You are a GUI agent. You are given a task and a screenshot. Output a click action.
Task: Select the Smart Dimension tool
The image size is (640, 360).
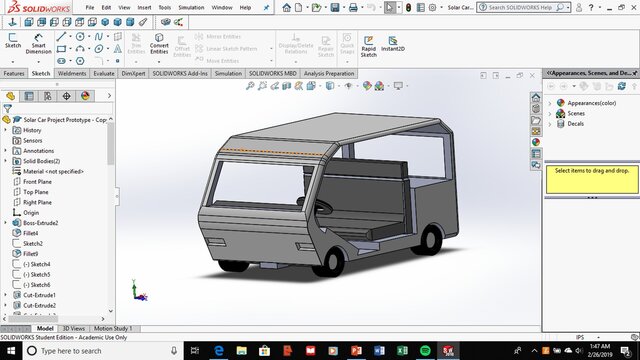tap(38, 43)
